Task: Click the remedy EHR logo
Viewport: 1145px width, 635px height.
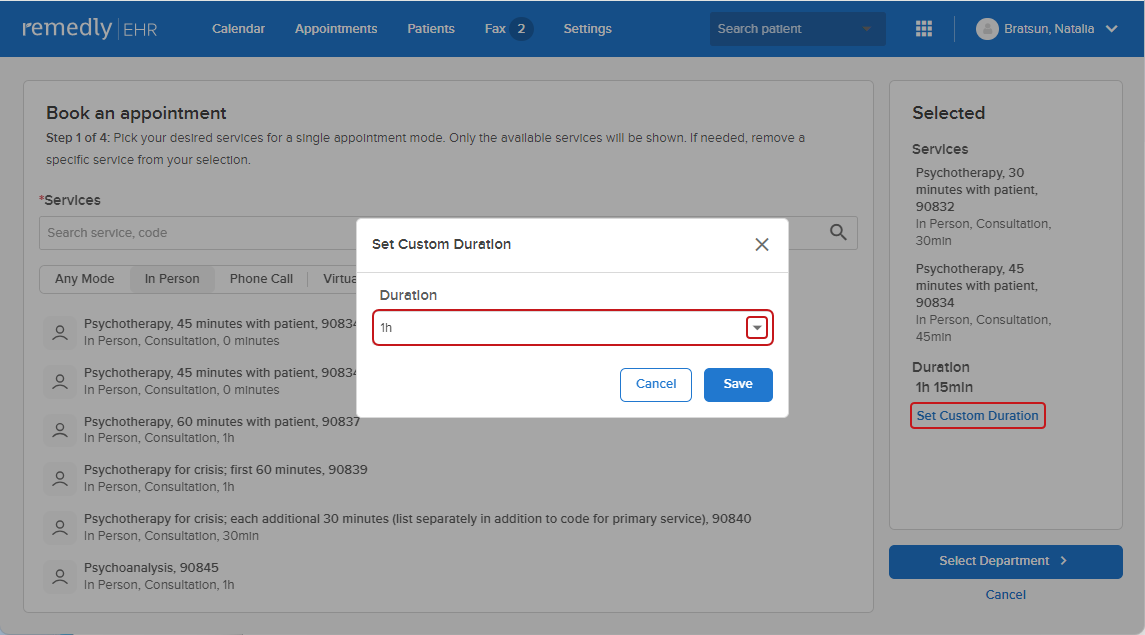Action: [x=89, y=28]
